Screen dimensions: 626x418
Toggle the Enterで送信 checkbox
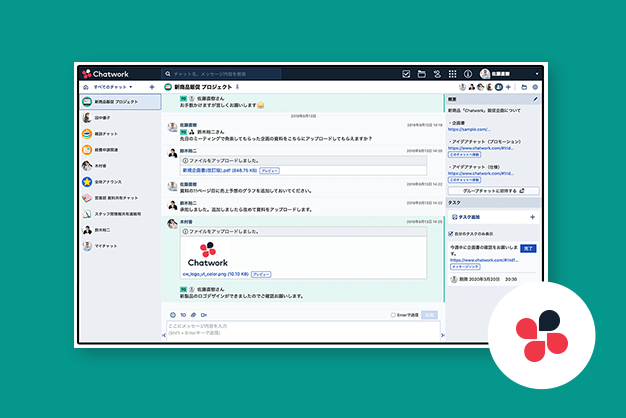(x=393, y=315)
